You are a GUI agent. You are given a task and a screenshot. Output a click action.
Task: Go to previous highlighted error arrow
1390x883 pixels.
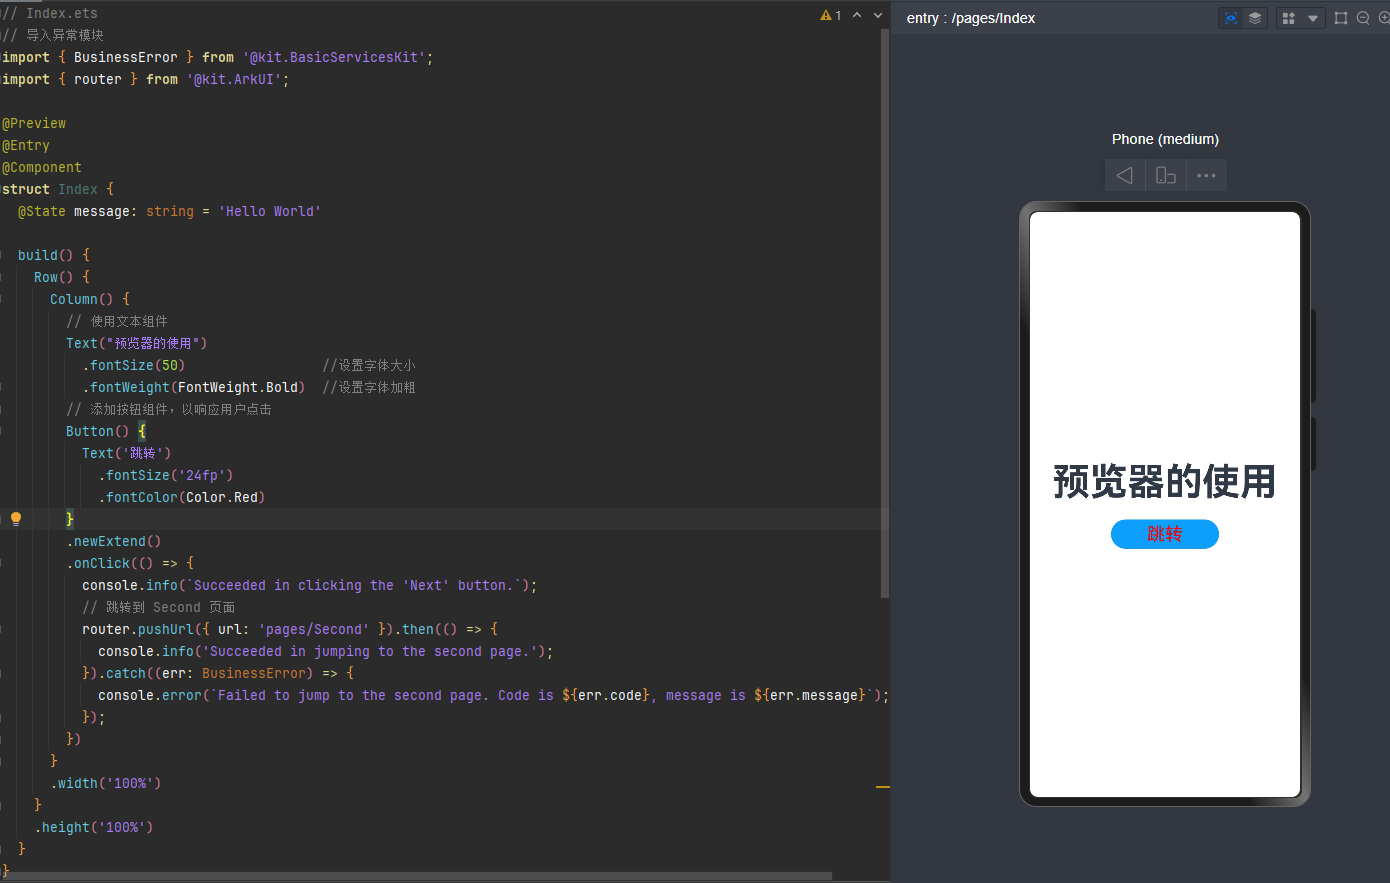pyautogui.click(x=857, y=15)
